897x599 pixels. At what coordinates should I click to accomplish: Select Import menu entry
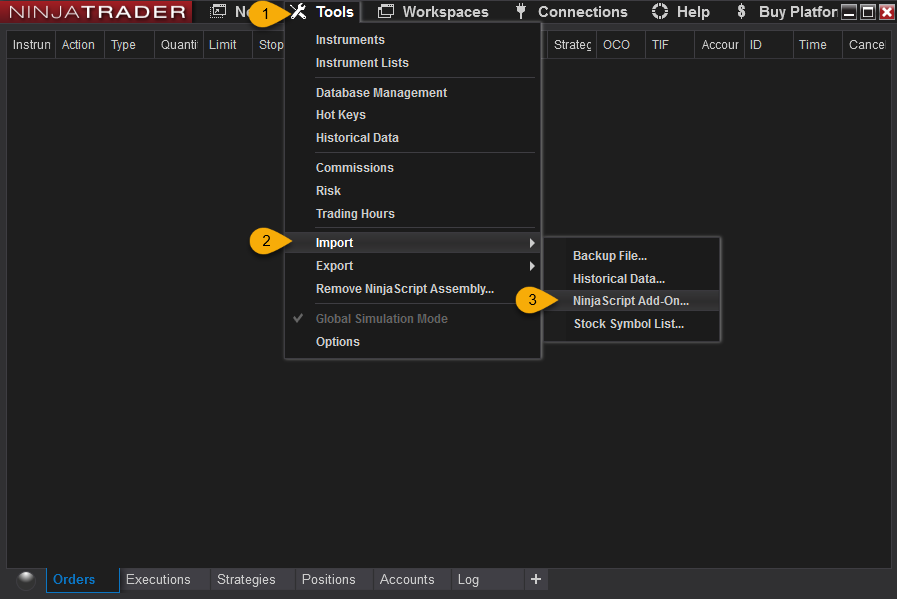pyautogui.click(x=412, y=243)
